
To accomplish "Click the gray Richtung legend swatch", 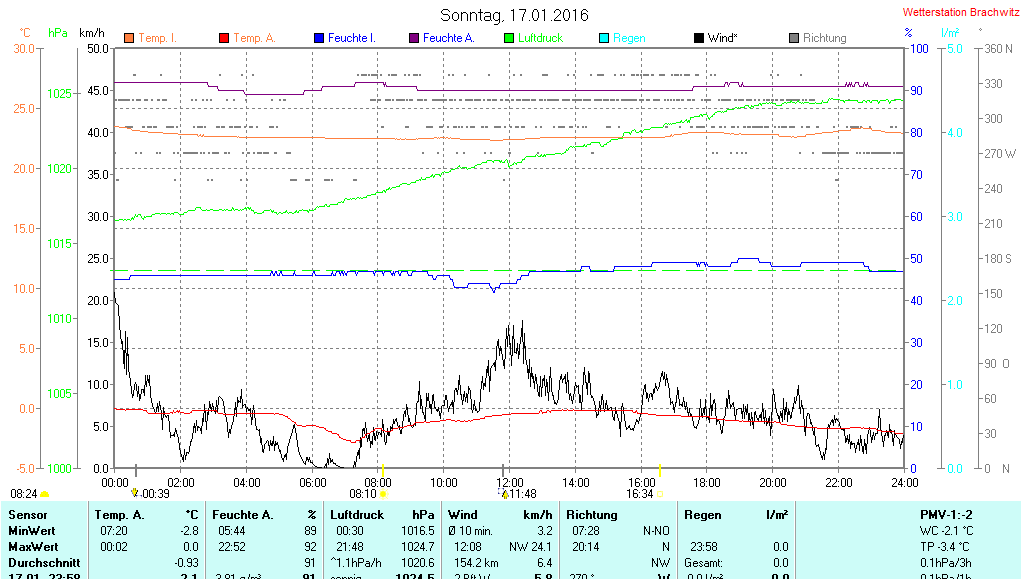I will point(794,38).
